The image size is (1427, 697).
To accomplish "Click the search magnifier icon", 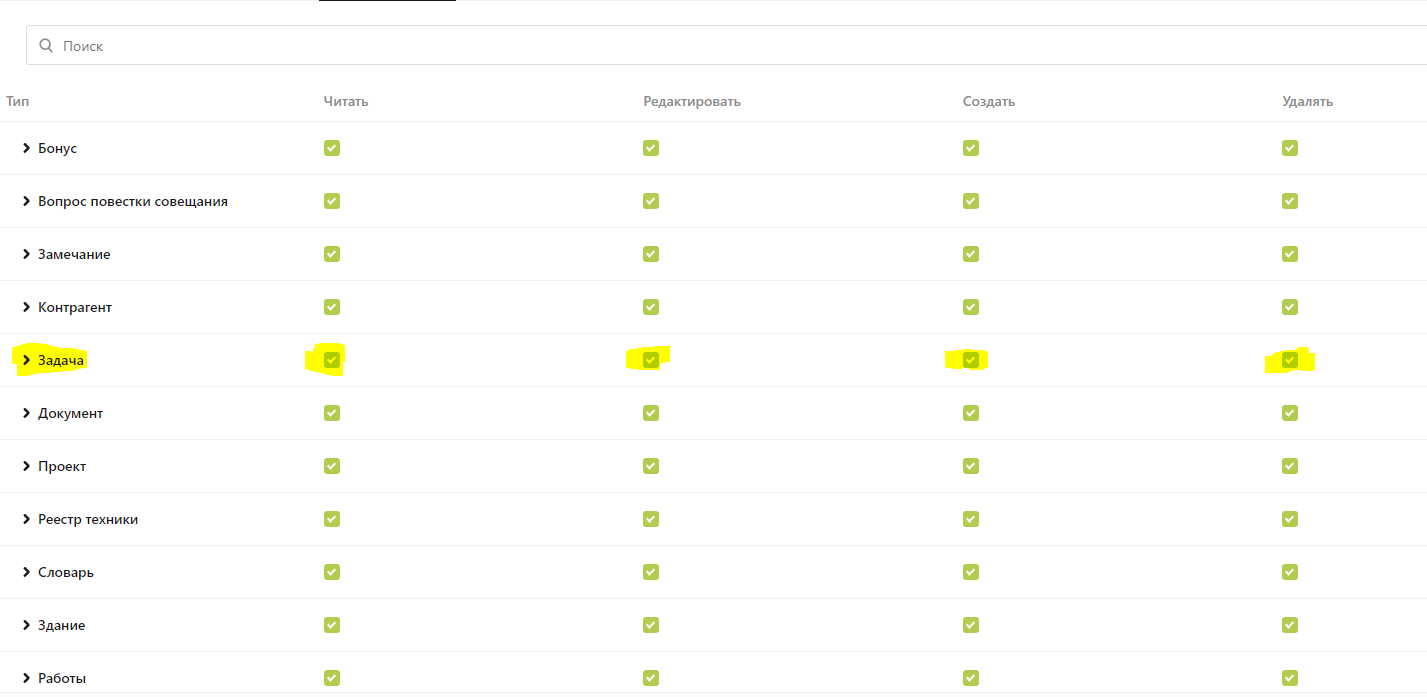I will click(46, 46).
